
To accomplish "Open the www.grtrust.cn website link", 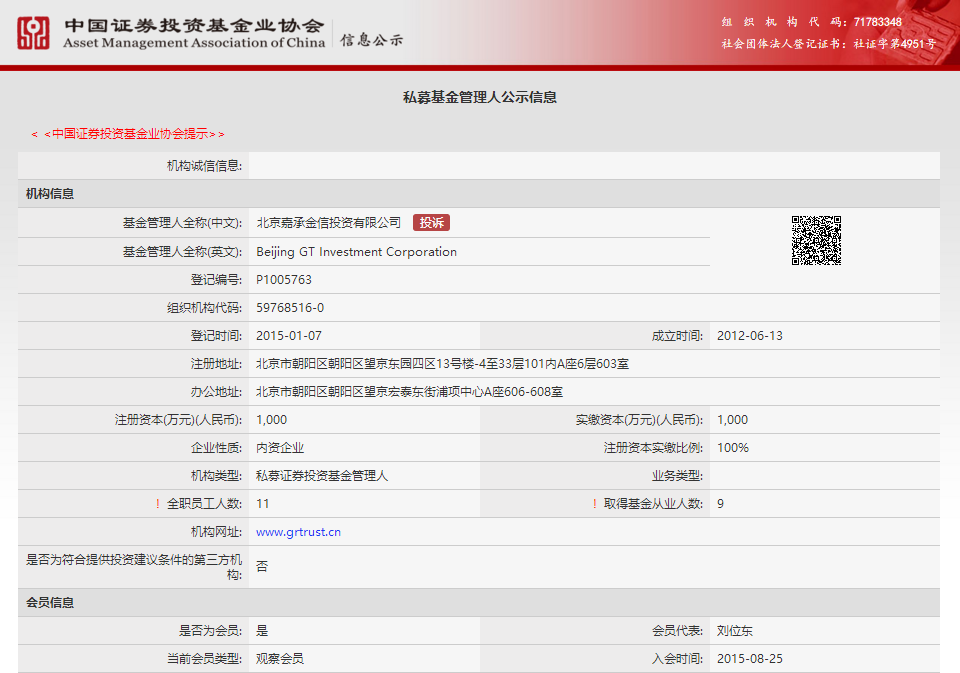I will coord(298,532).
